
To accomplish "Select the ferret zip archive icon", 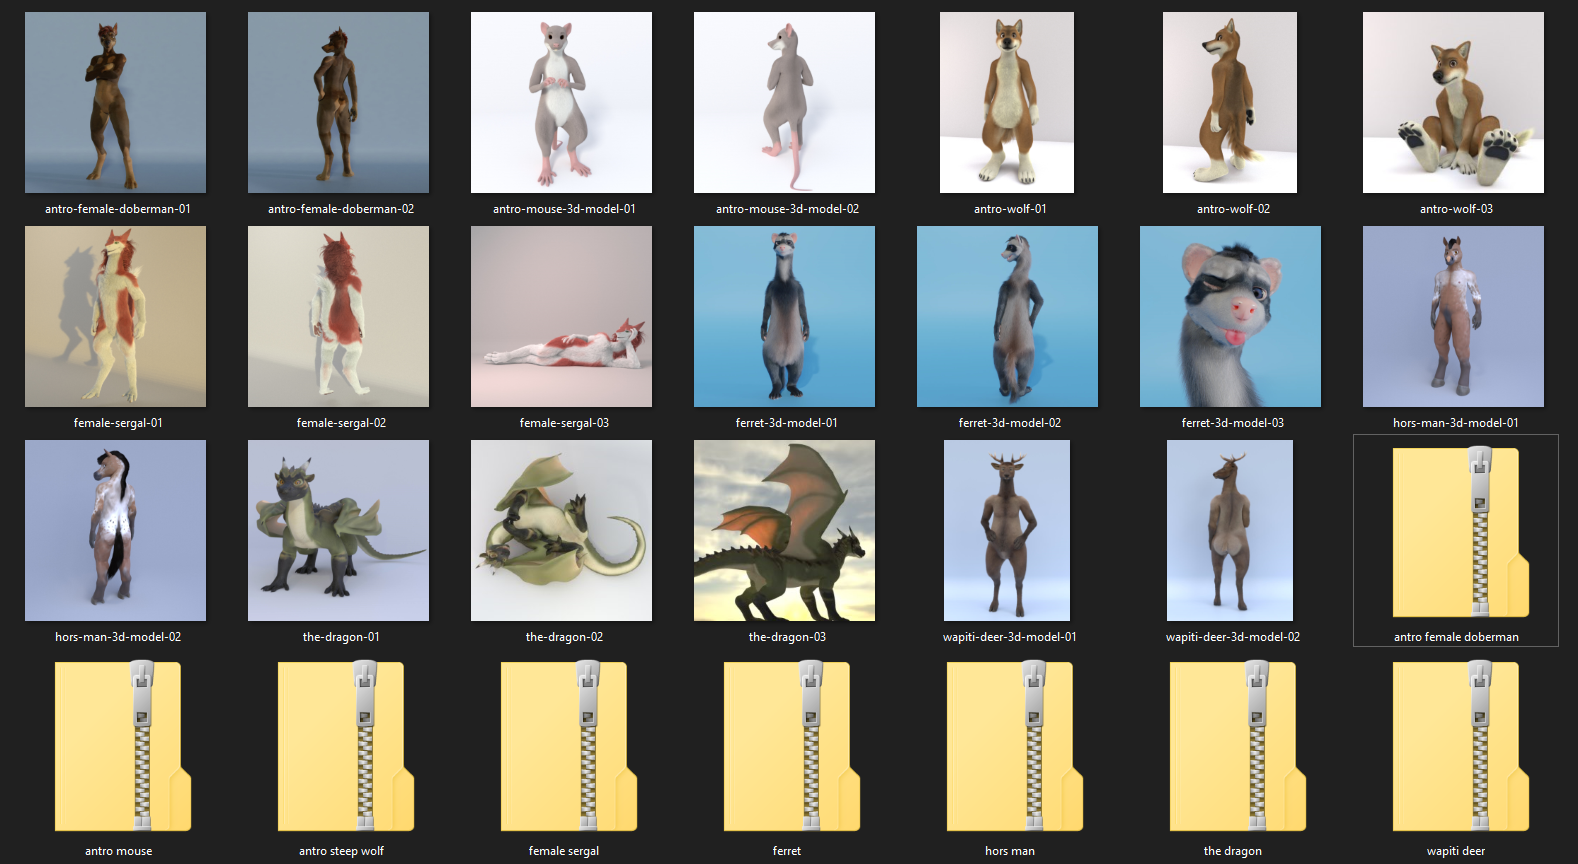I will point(792,746).
